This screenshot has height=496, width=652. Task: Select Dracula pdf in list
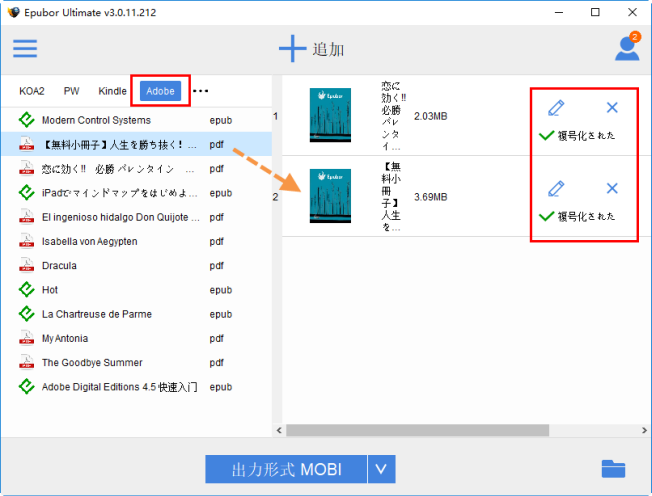tap(136, 265)
